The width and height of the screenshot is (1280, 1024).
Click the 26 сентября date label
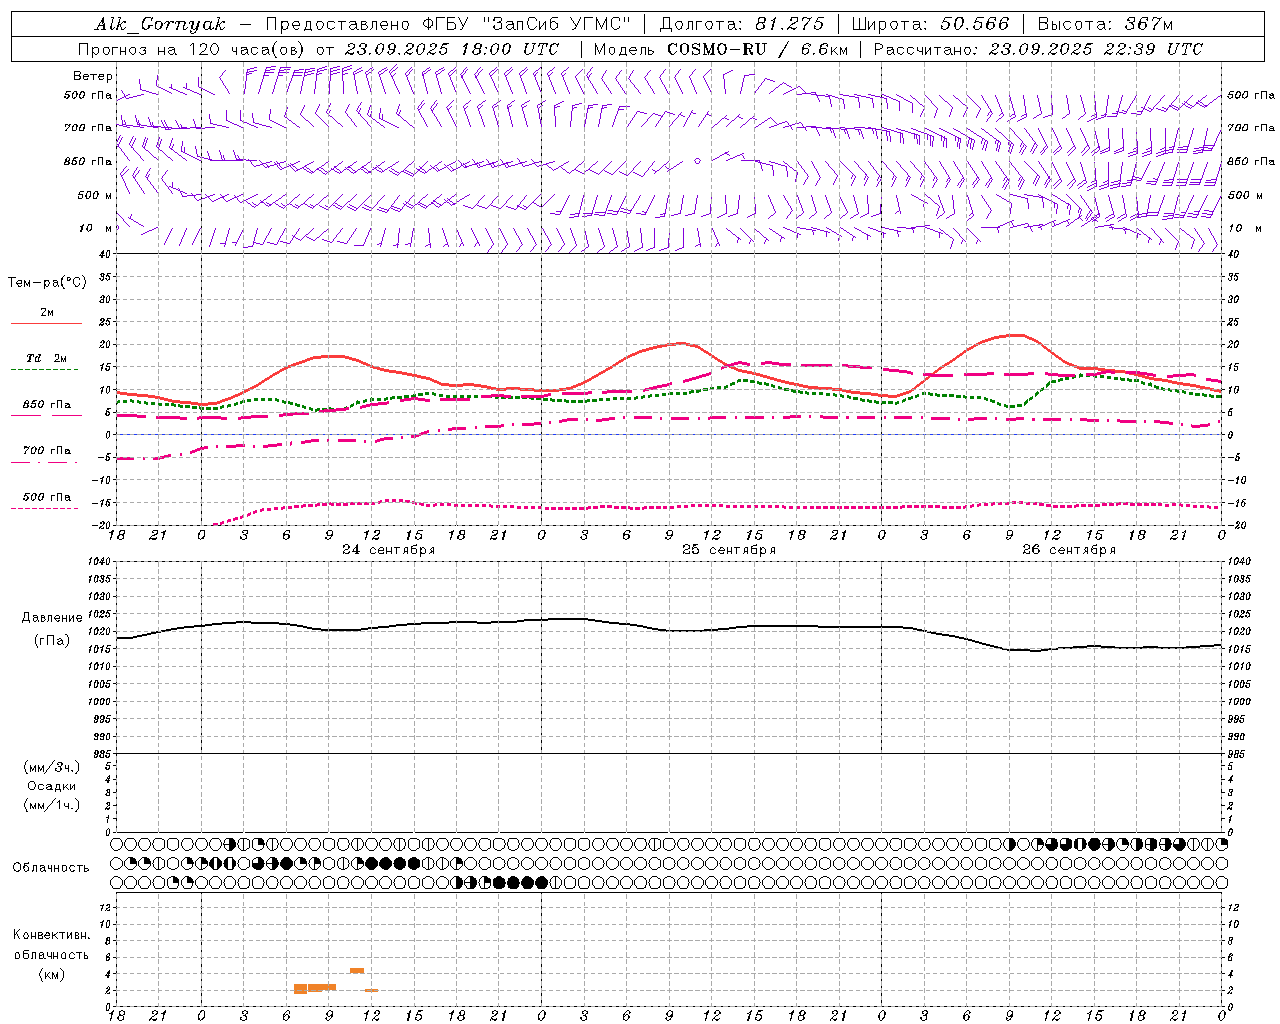tap(1069, 550)
